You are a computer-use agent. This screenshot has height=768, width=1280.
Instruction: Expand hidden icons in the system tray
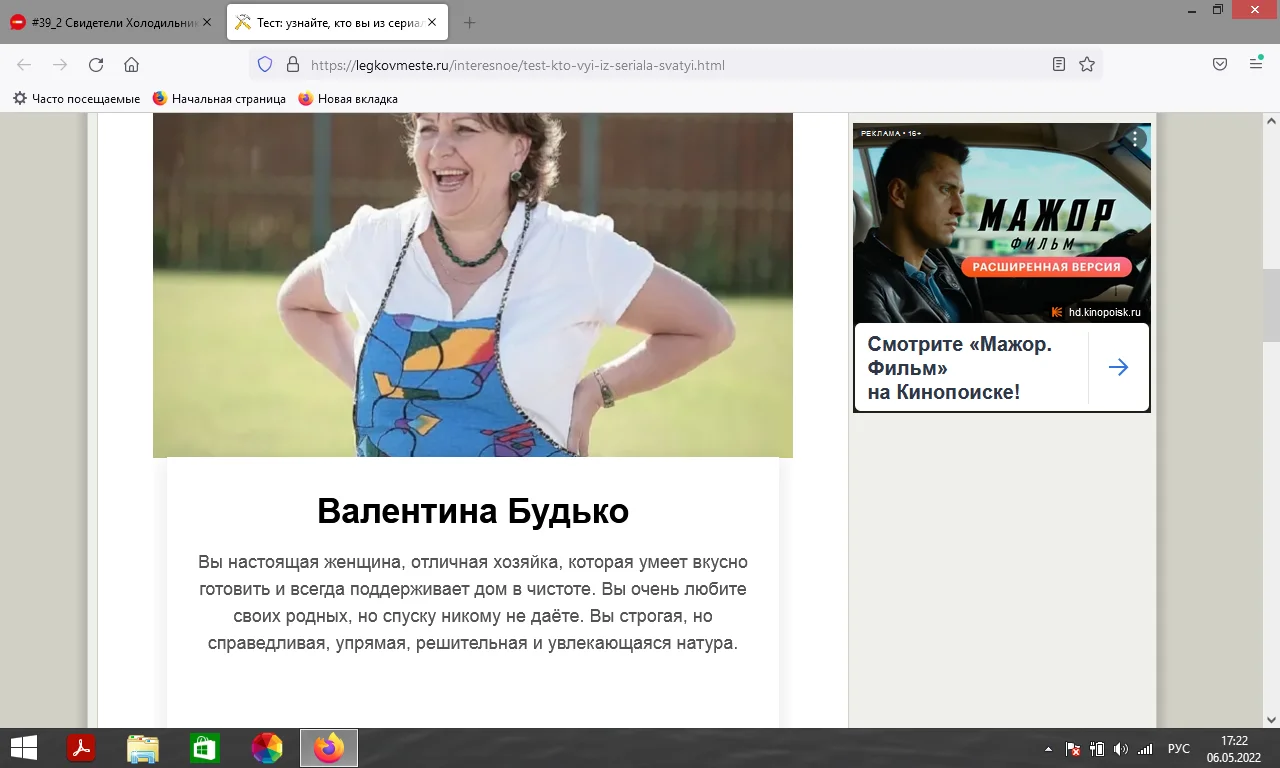click(1048, 747)
